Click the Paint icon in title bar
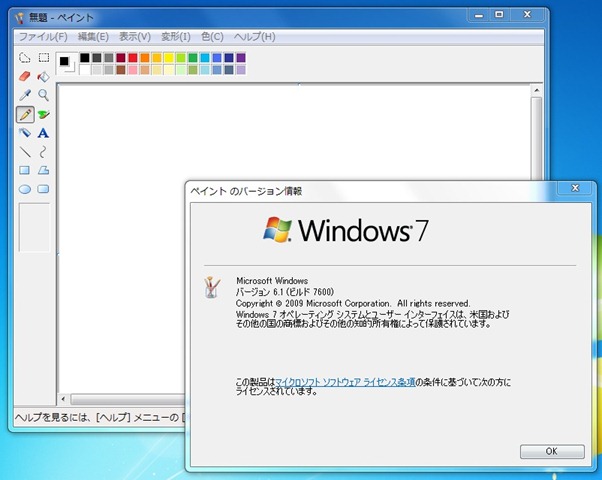 point(20,17)
